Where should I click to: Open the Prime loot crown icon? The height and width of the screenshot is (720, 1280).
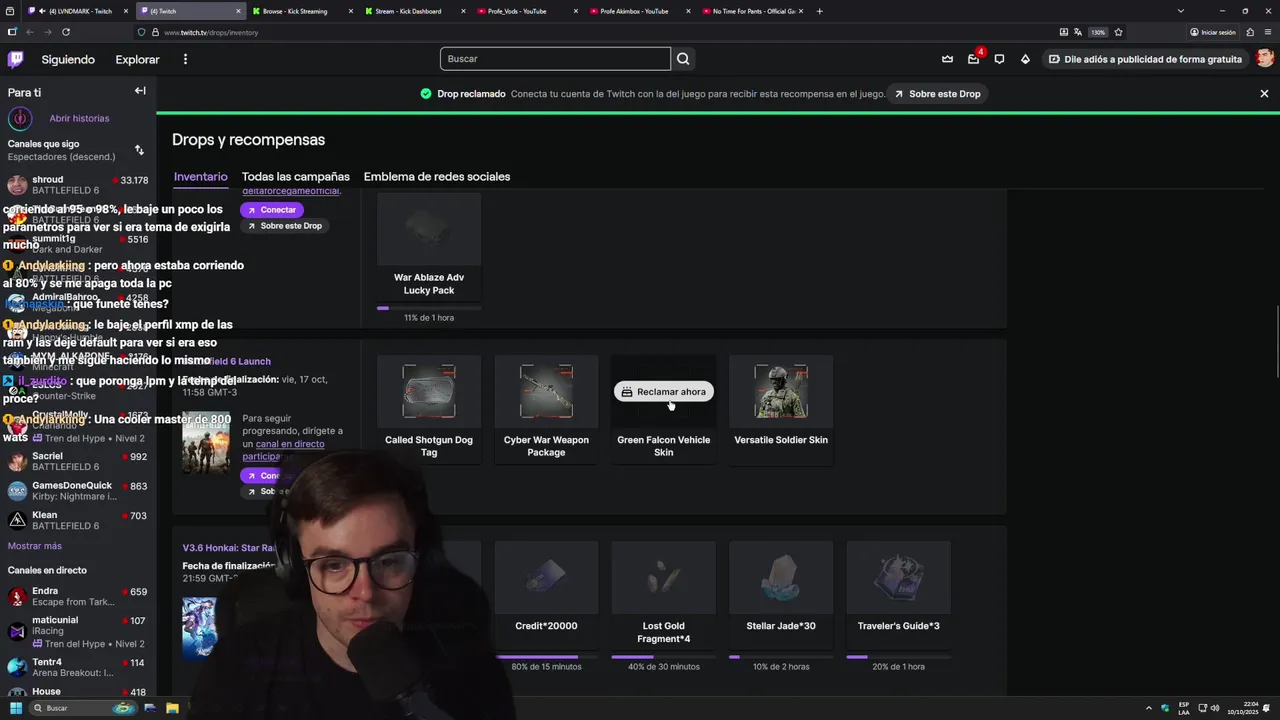947,59
